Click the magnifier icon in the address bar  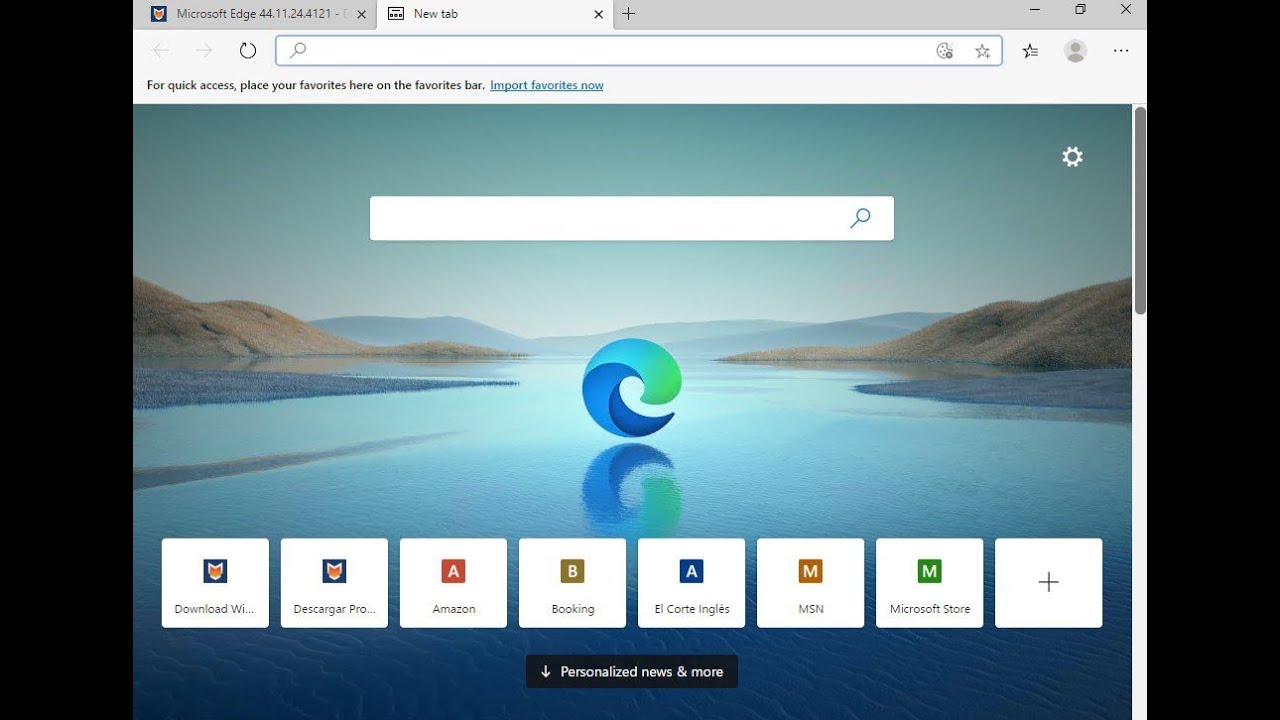[x=297, y=51]
